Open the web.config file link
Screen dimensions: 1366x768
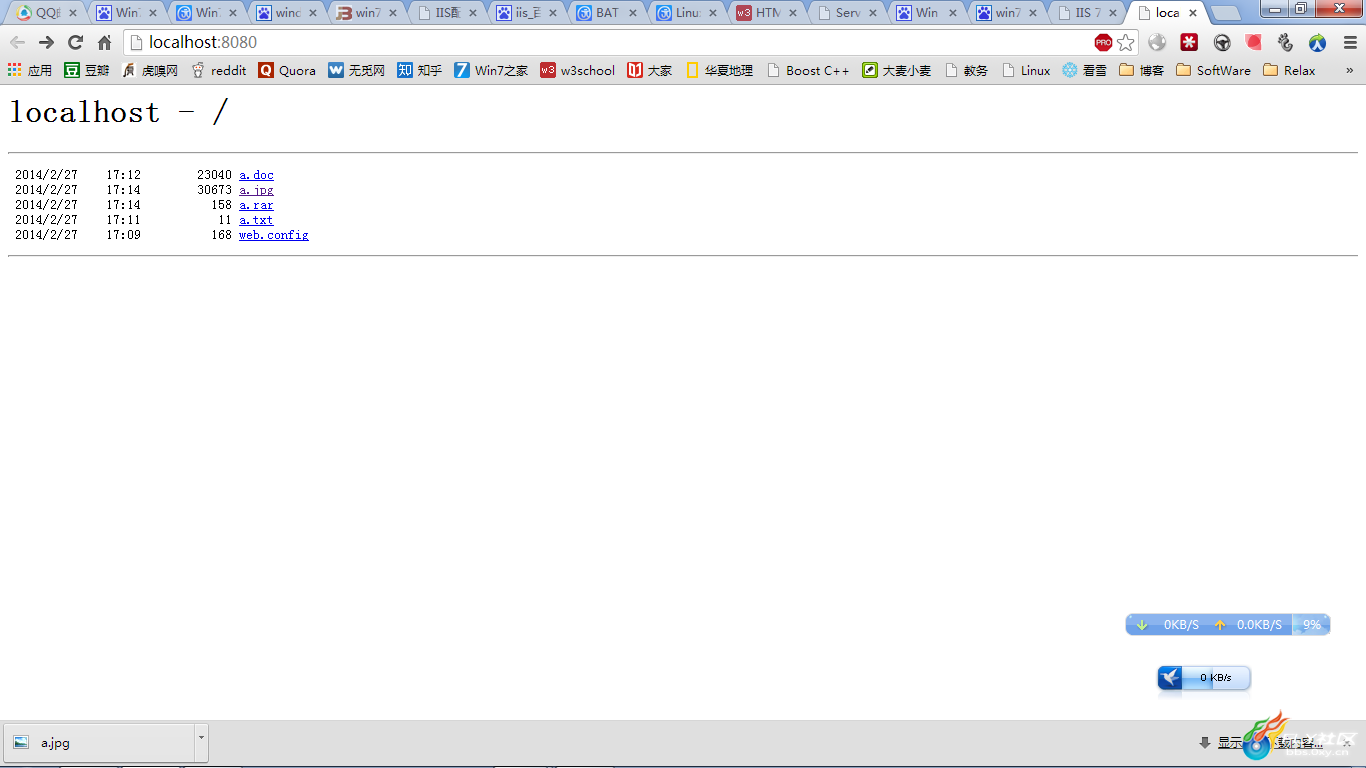click(274, 235)
